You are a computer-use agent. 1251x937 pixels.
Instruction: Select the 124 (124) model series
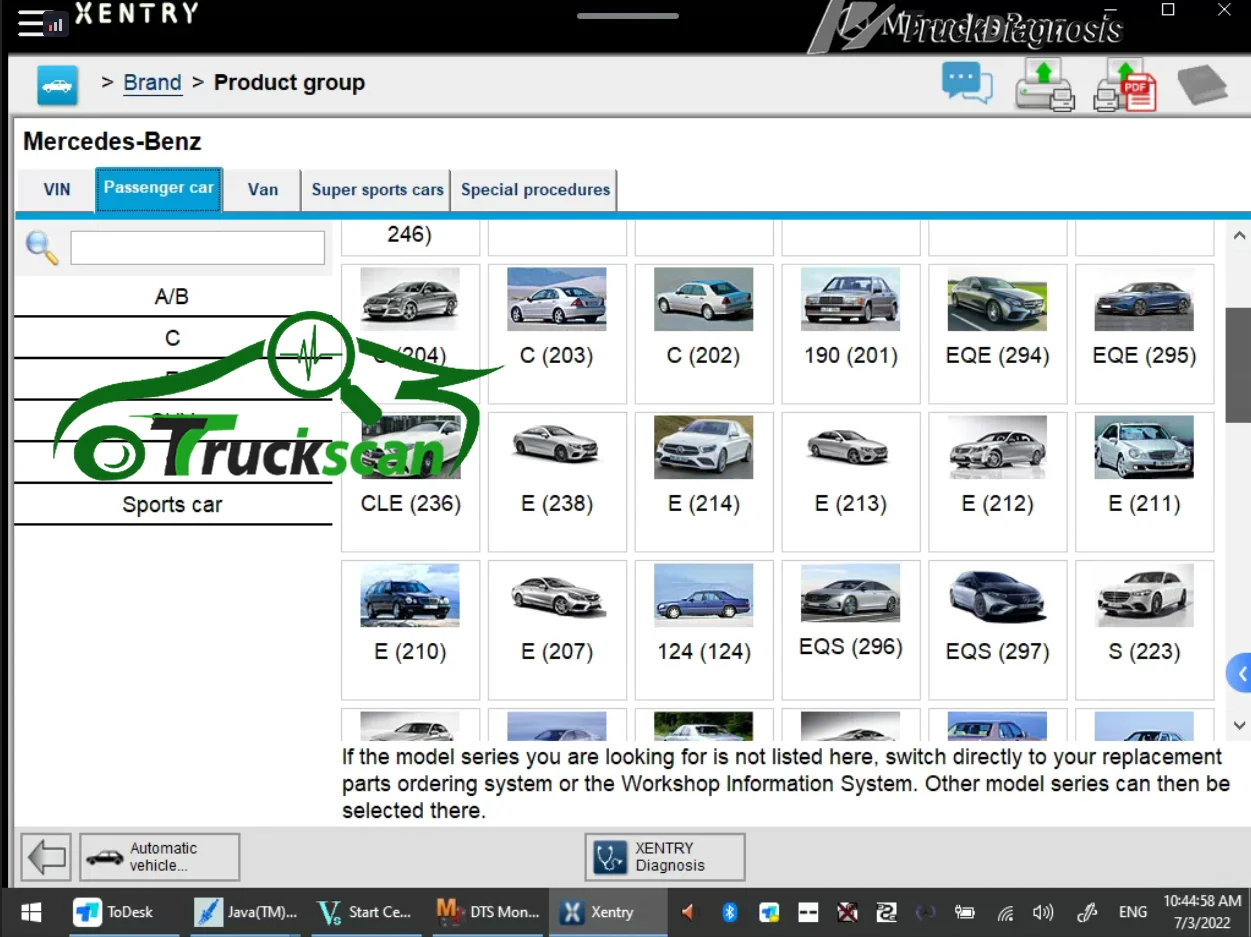704,630
